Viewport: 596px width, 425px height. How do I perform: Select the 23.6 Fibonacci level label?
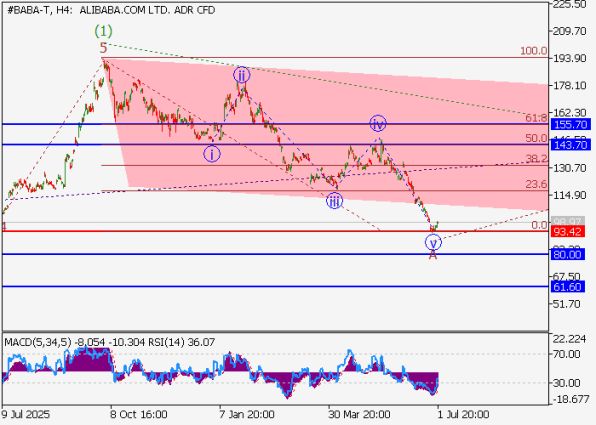536,184
